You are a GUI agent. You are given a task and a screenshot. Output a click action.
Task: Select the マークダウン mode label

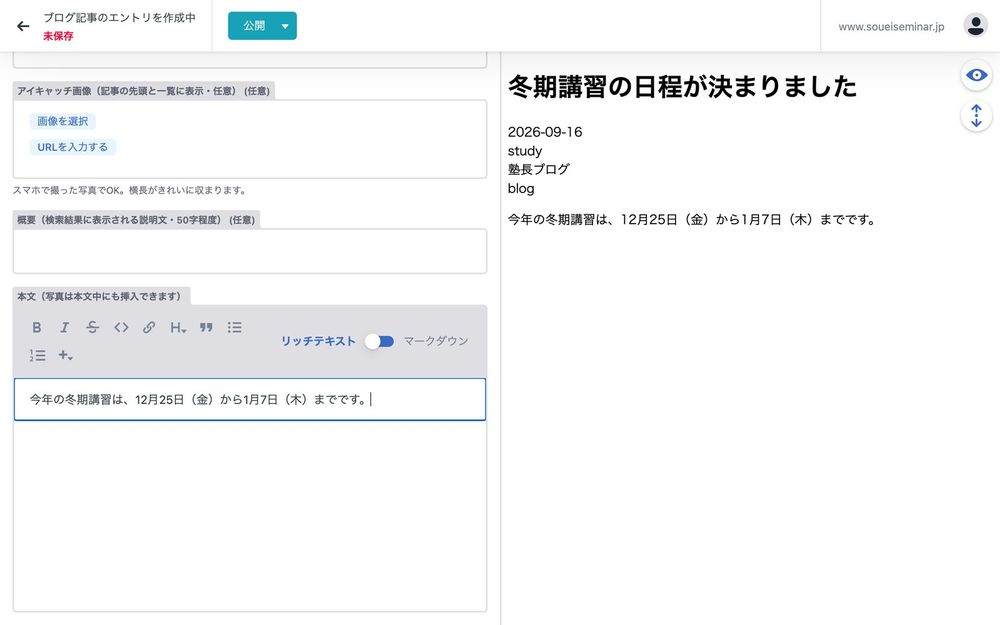436,341
